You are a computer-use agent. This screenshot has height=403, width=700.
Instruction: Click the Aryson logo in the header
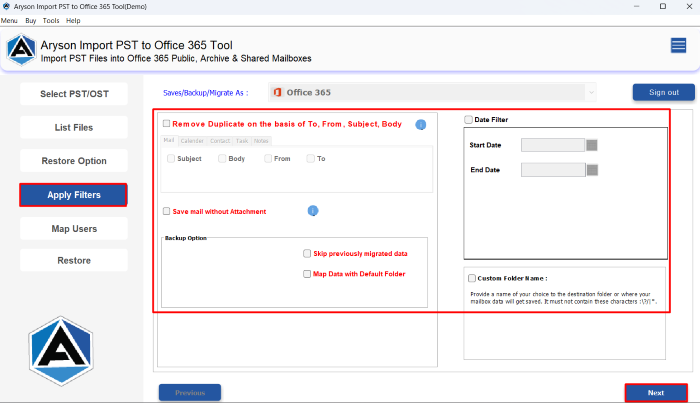coord(21,50)
